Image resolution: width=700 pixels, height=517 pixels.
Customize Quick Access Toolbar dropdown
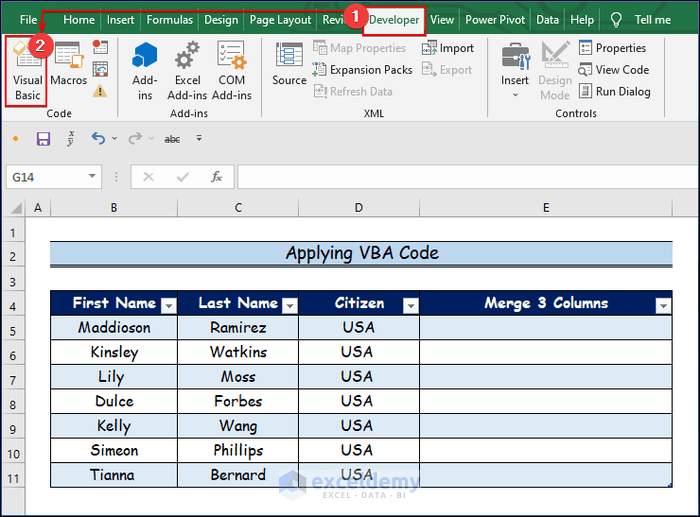click(x=199, y=138)
